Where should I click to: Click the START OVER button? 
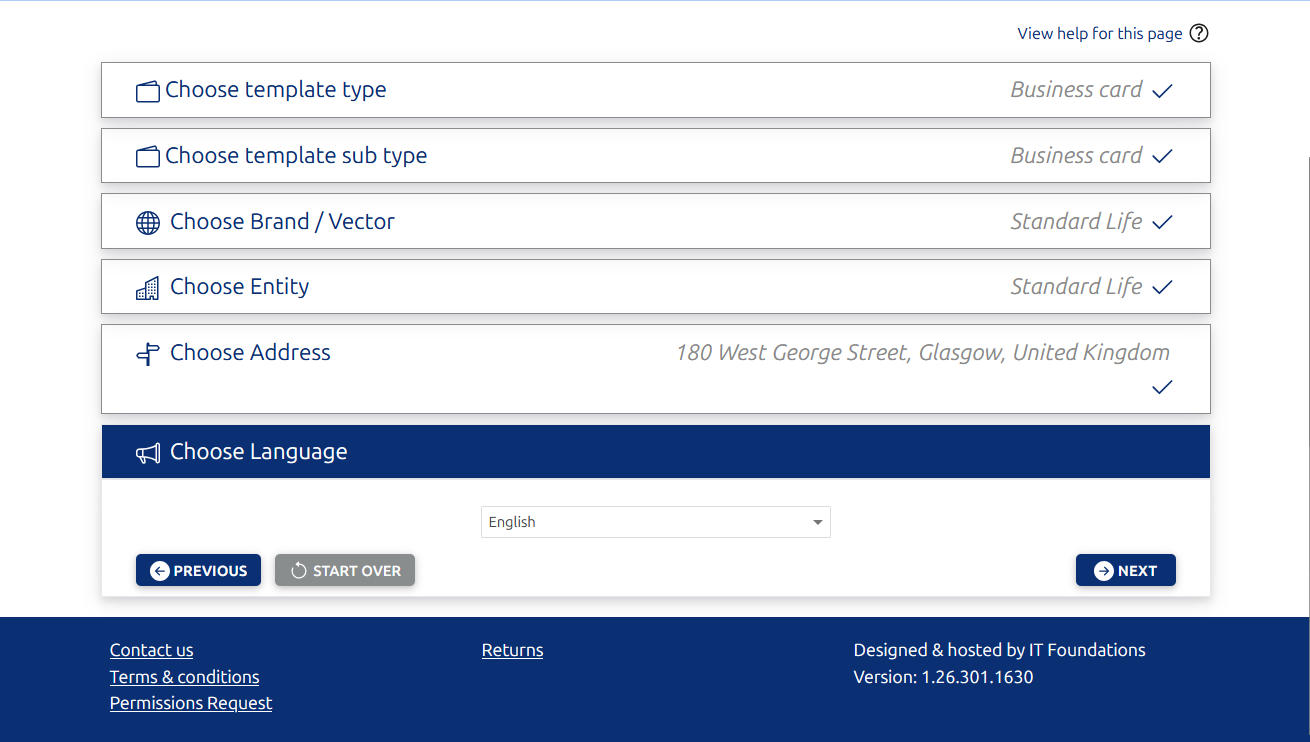click(345, 570)
